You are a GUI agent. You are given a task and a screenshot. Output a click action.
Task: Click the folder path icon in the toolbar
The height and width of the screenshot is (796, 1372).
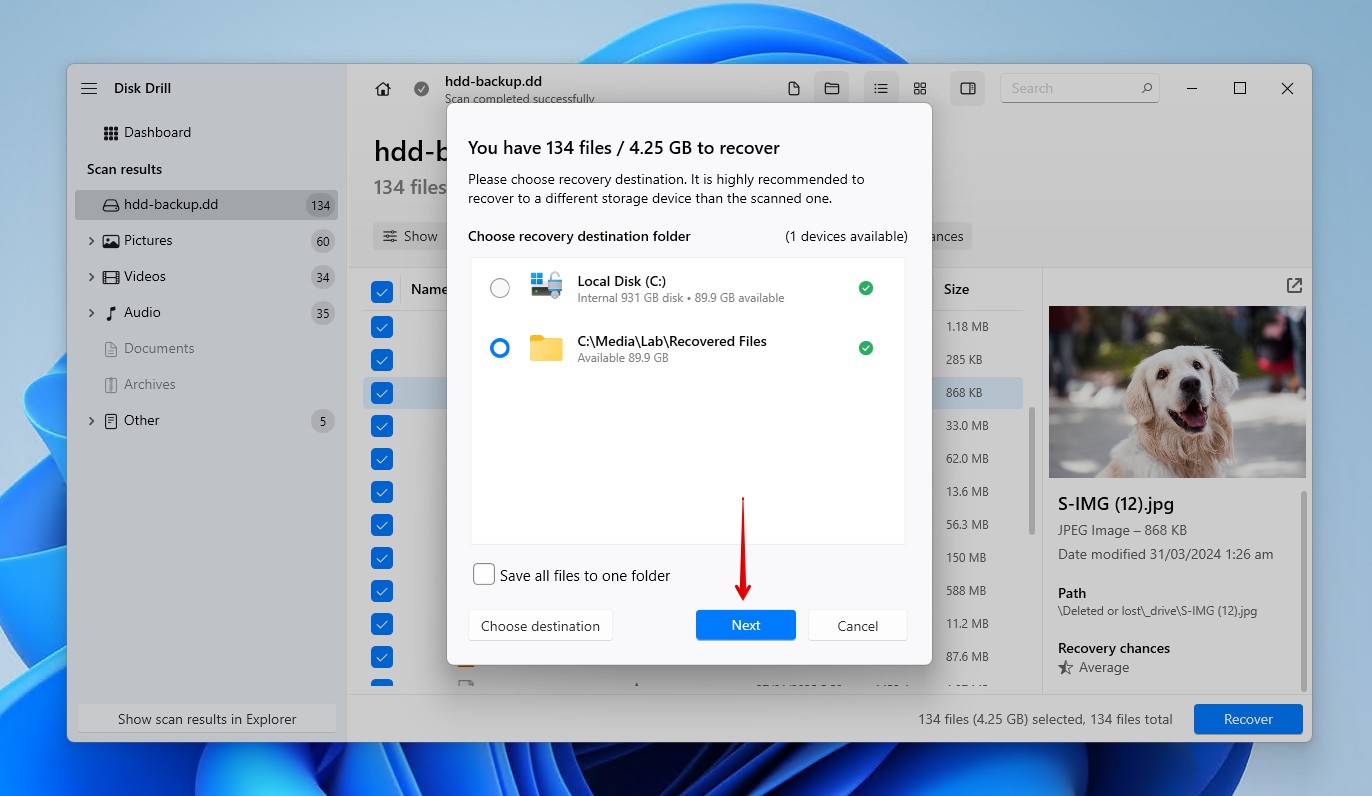(831, 88)
